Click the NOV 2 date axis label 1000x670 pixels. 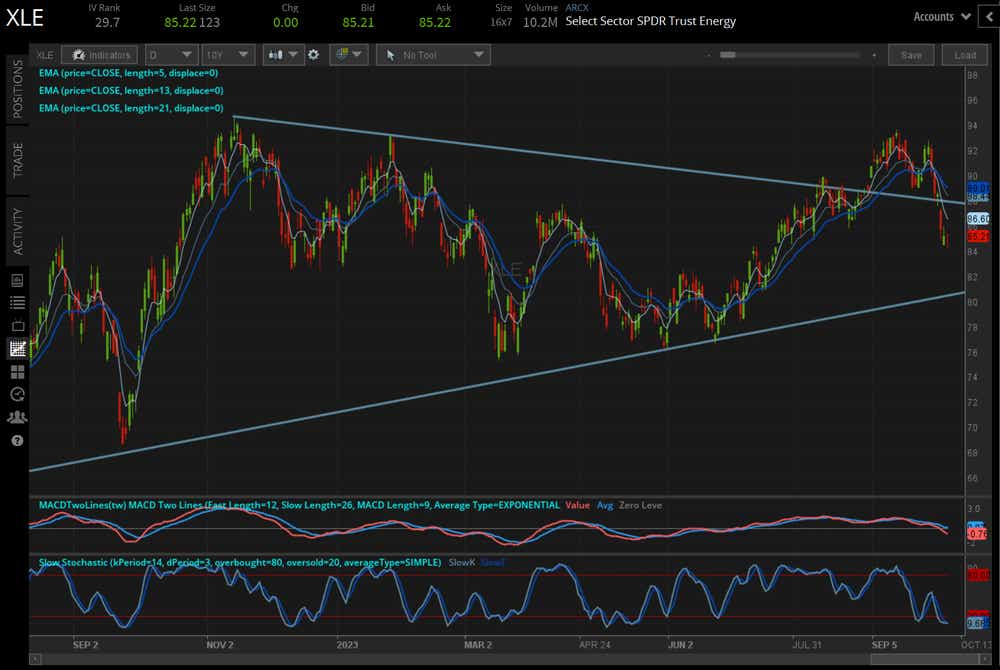[219, 645]
